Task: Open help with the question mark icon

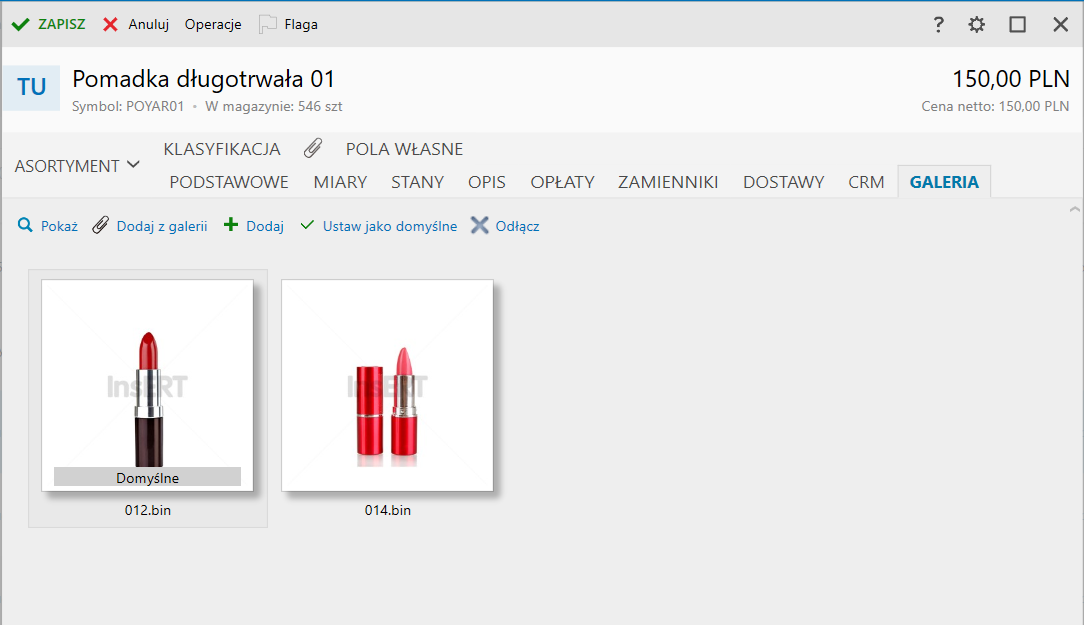Action: pyautogui.click(x=938, y=25)
